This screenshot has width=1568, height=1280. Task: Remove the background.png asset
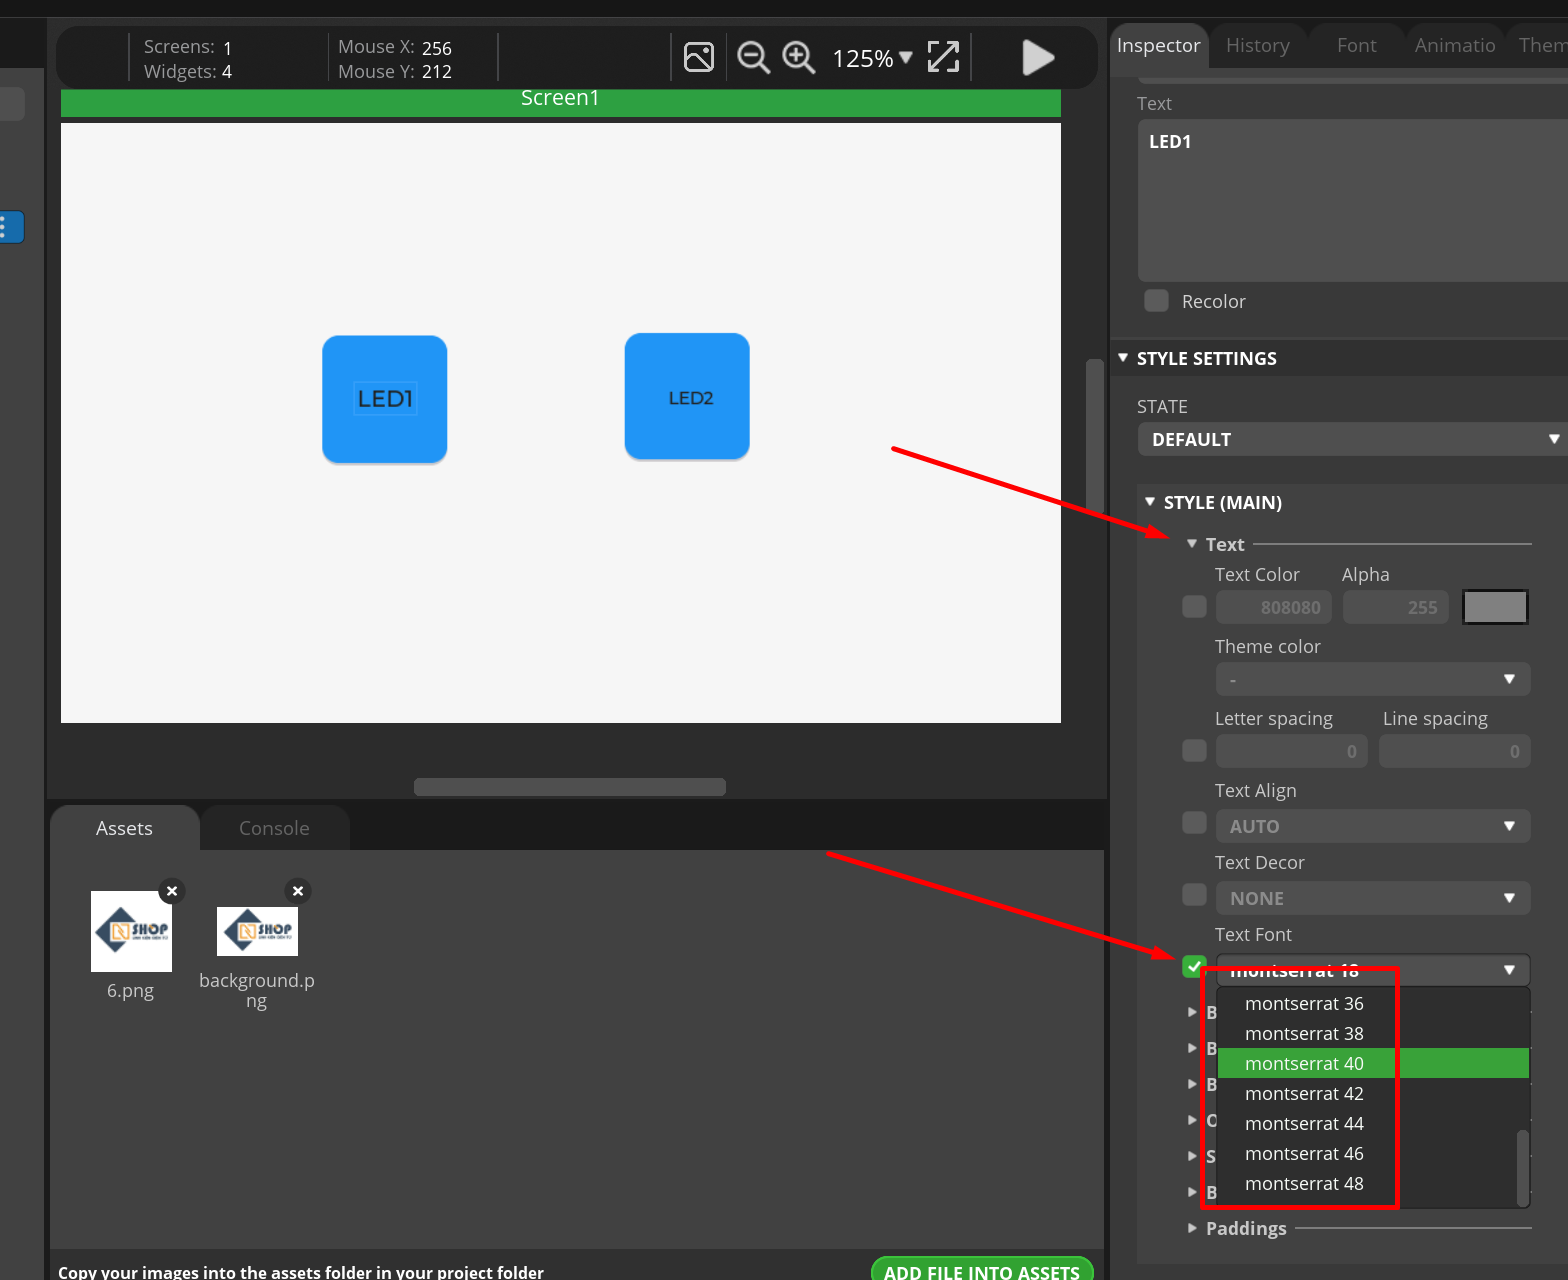[298, 890]
